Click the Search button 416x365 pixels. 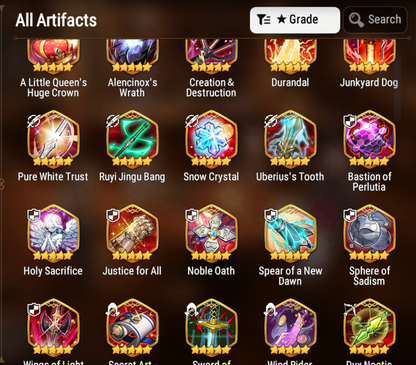[x=375, y=20]
